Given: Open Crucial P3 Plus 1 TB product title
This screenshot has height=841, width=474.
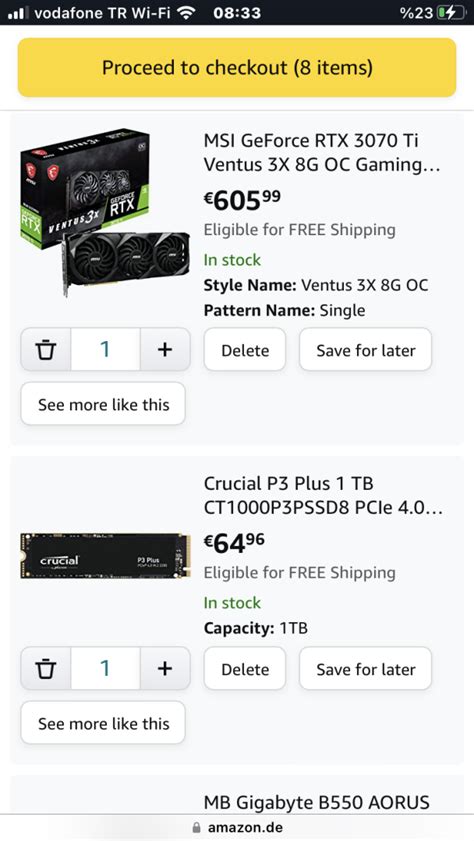Looking at the screenshot, I should [323, 496].
